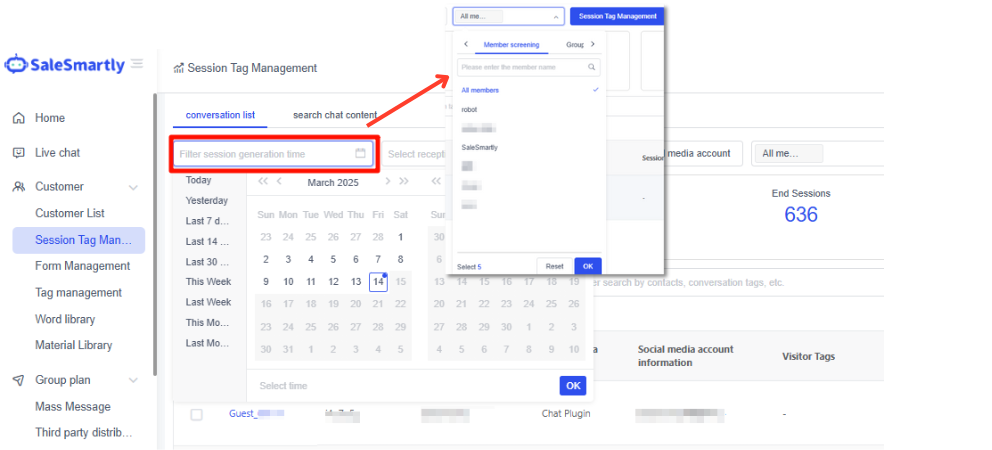Choose the robot member option

pos(469,109)
